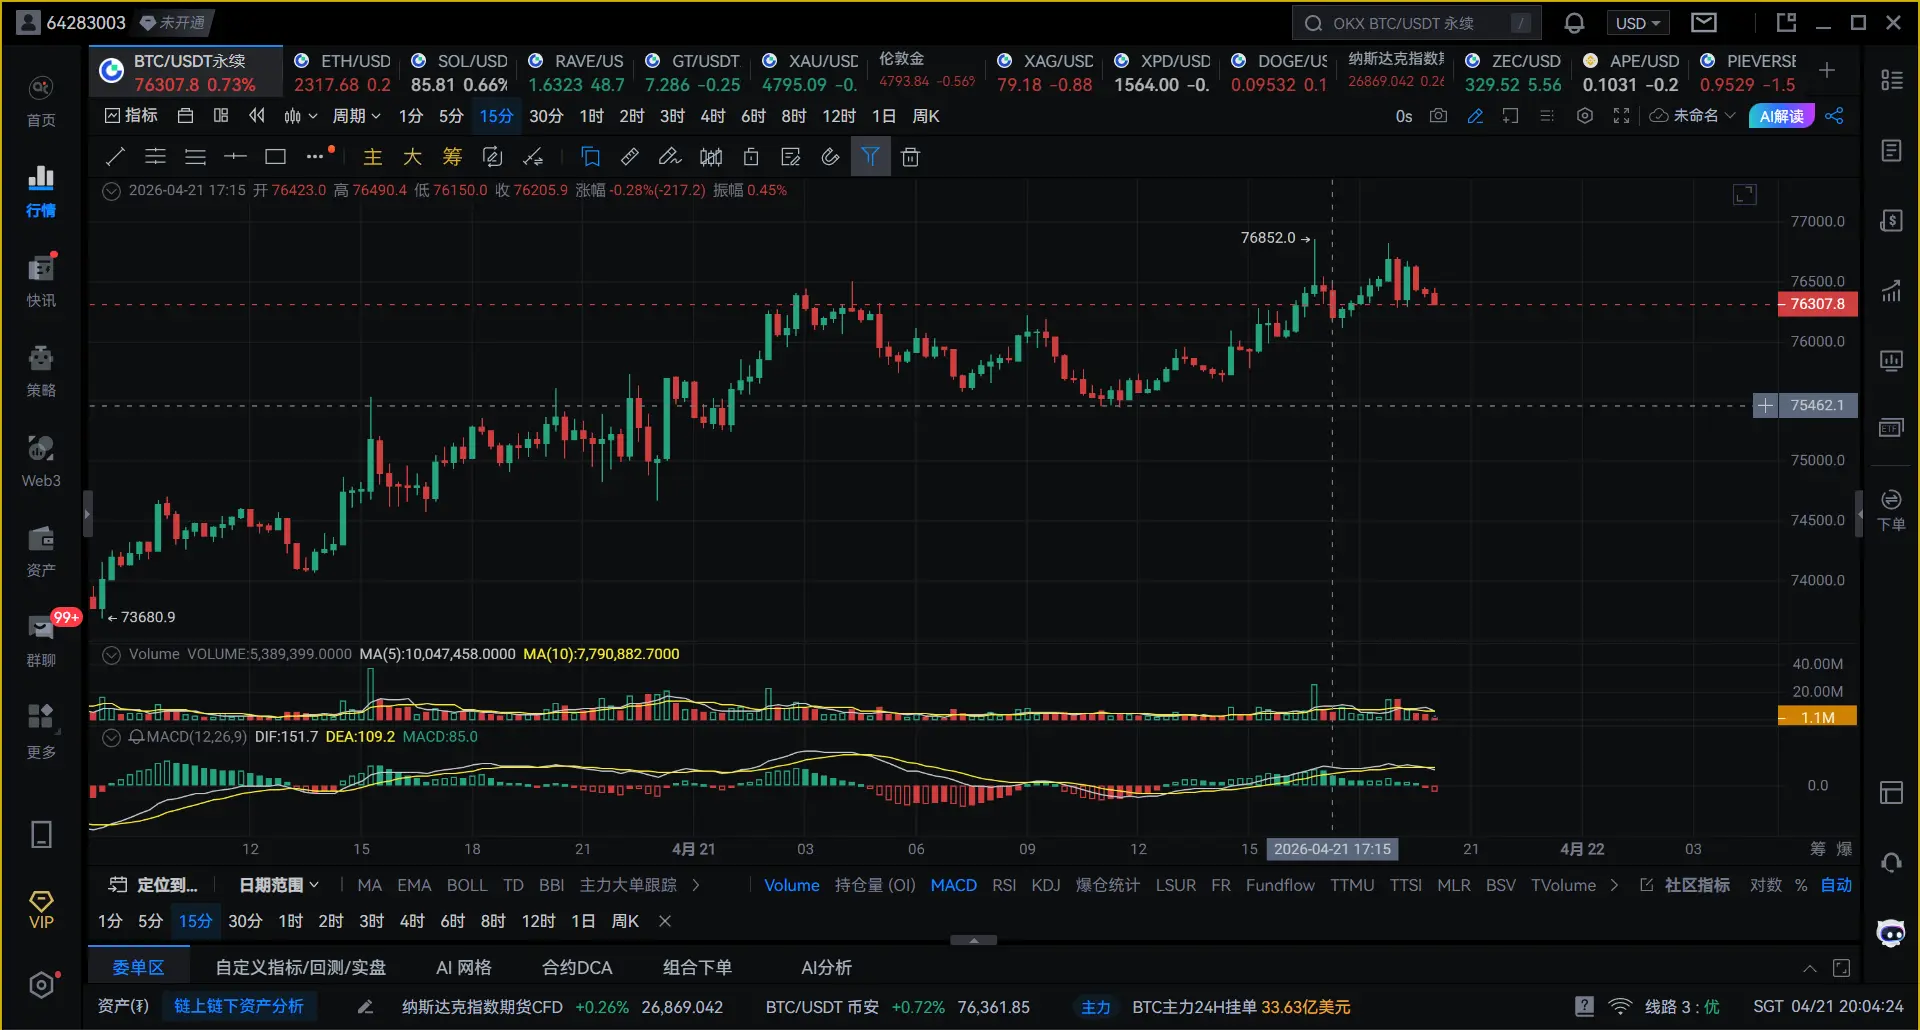Maximize the main chart pane icon
1920x1030 pixels.
1745,194
